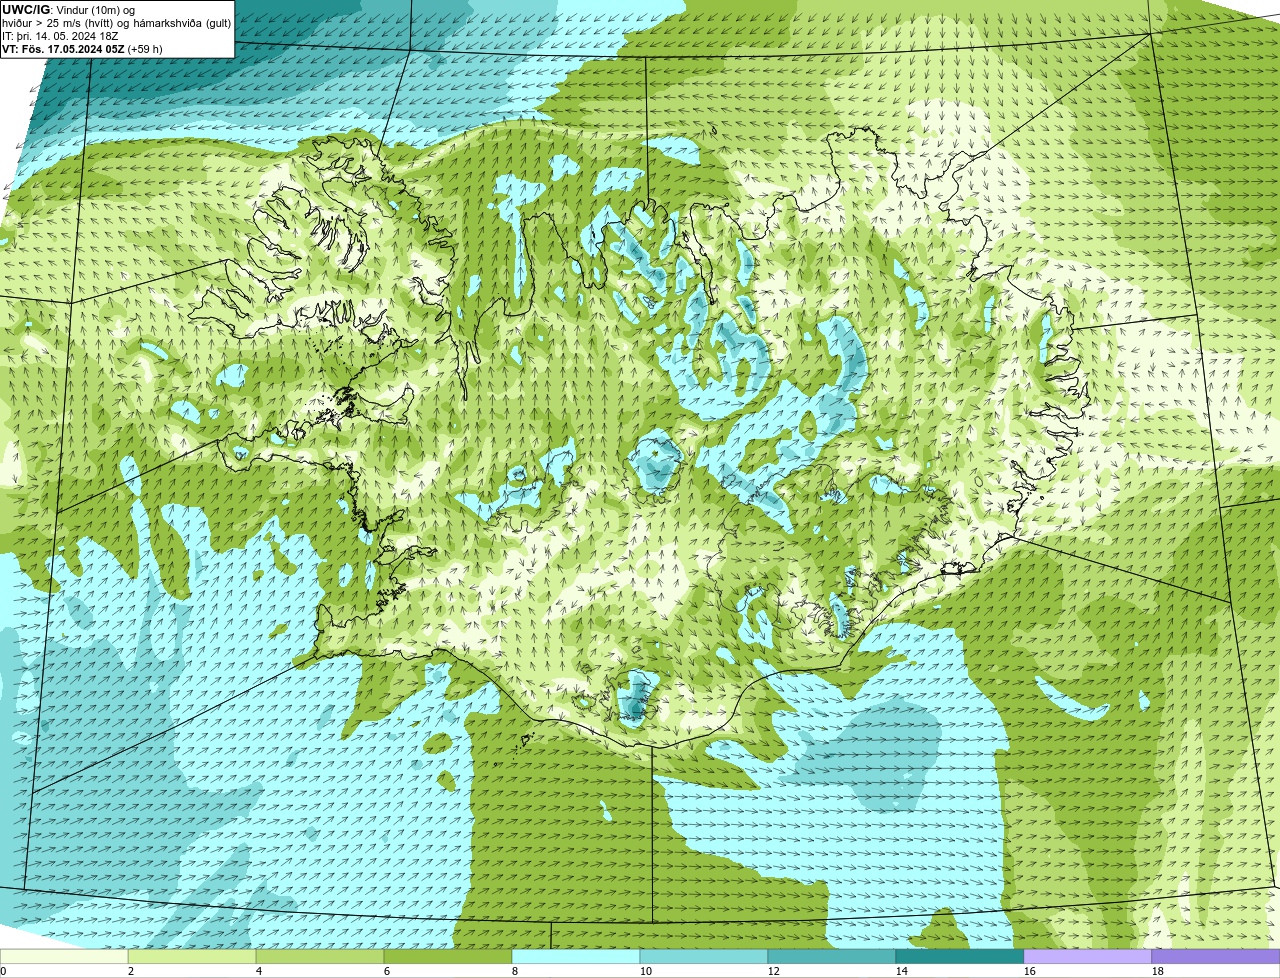Click the 'IT: þri. 14. 05. 2024 18Z' line
Viewport: 1280px width, 978px height.
(60, 35)
